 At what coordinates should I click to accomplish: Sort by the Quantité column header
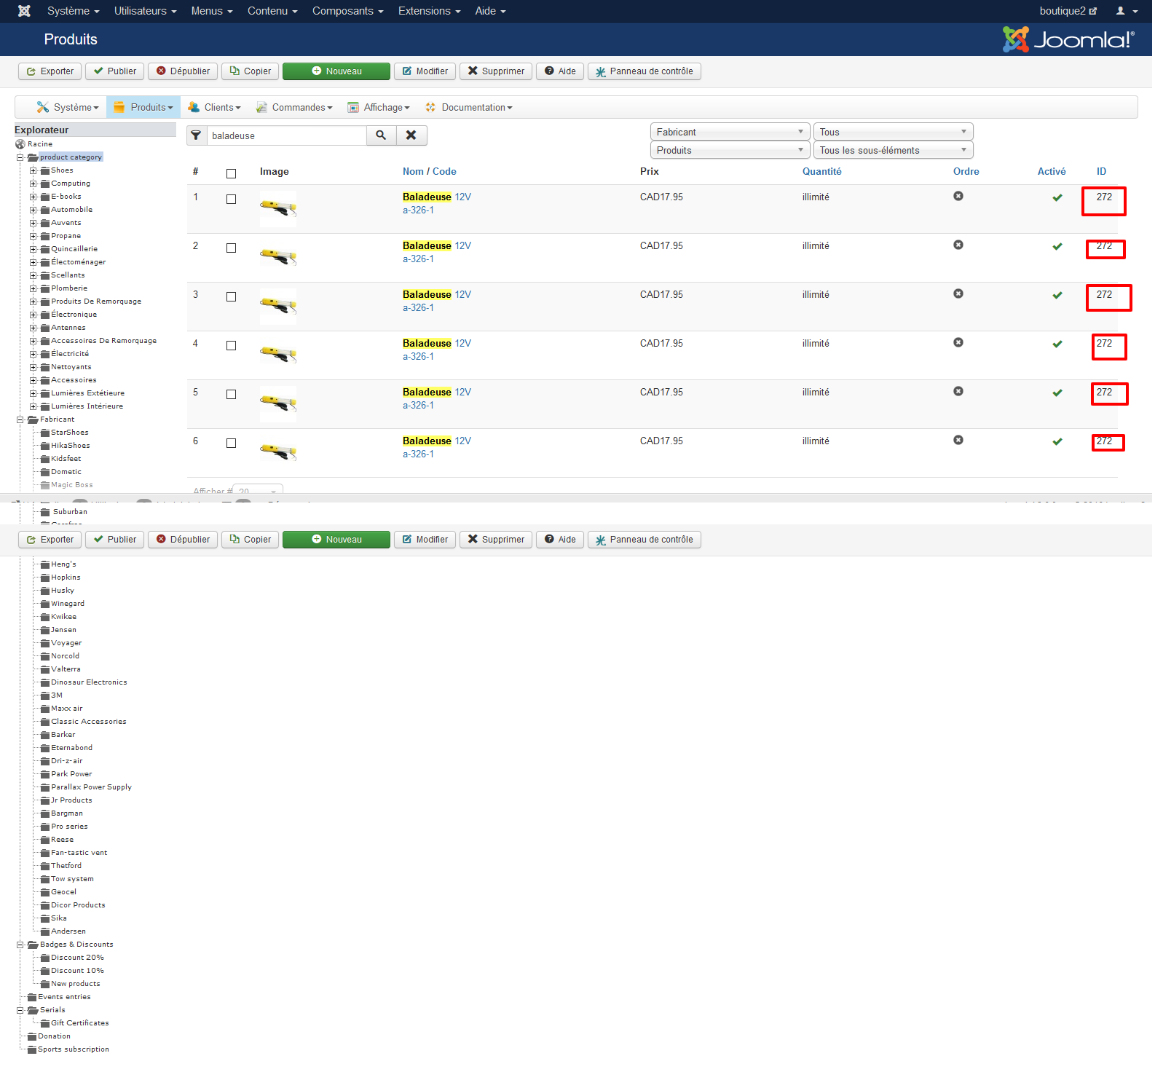click(821, 171)
